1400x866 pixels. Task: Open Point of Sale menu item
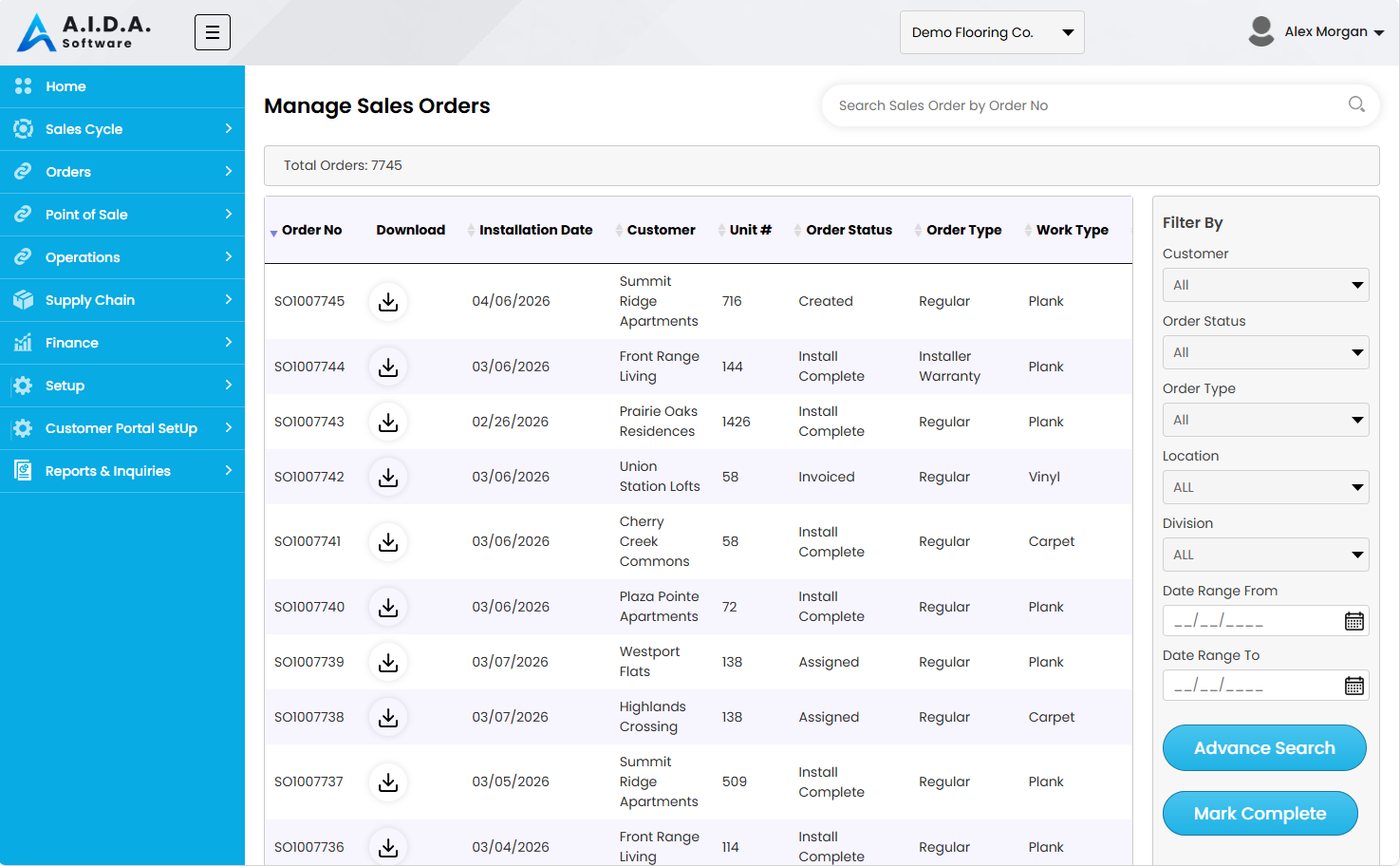(122, 215)
